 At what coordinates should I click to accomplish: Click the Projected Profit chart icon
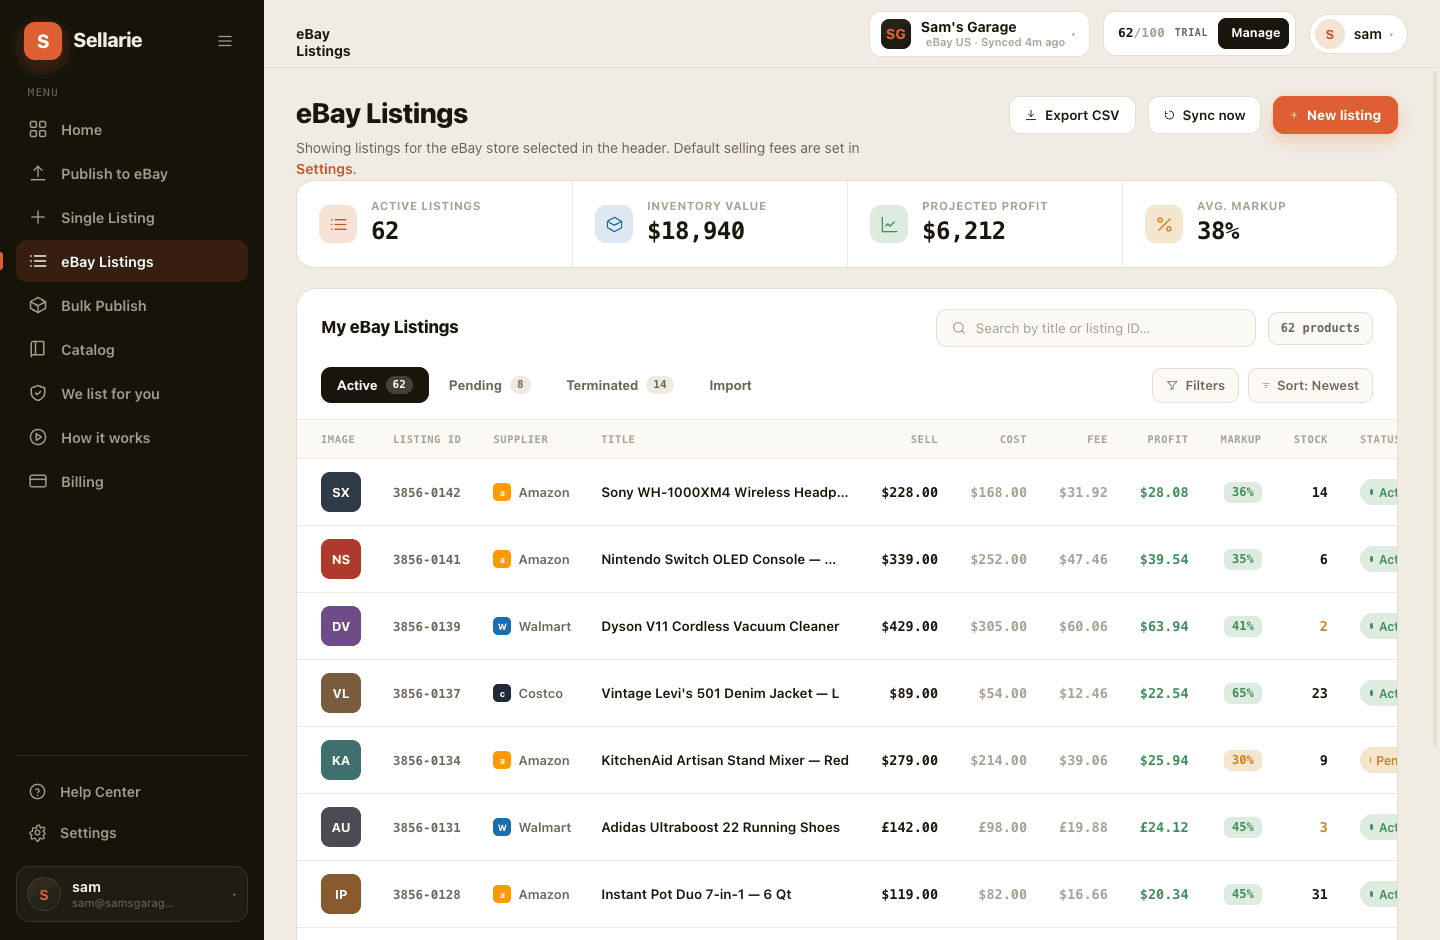[889, 224]
